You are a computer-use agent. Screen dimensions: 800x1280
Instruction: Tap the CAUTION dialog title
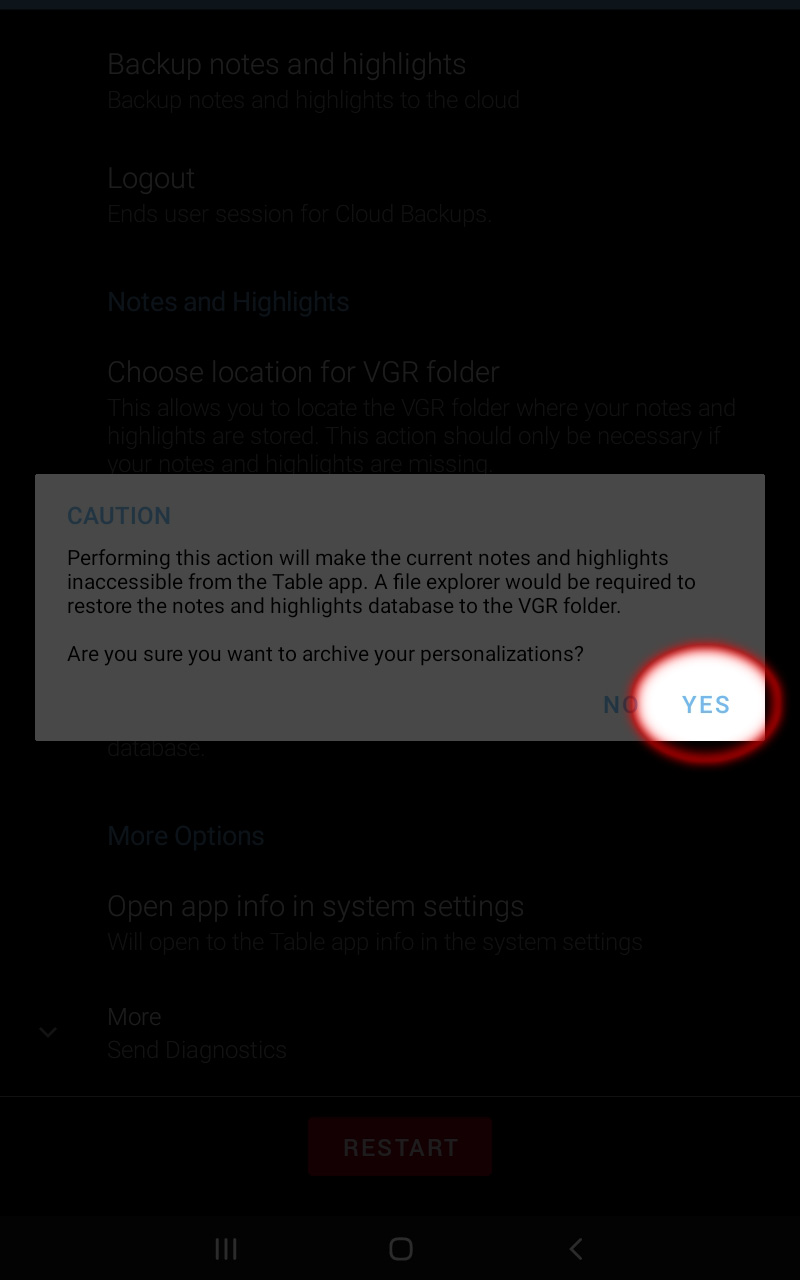[119, 516]
